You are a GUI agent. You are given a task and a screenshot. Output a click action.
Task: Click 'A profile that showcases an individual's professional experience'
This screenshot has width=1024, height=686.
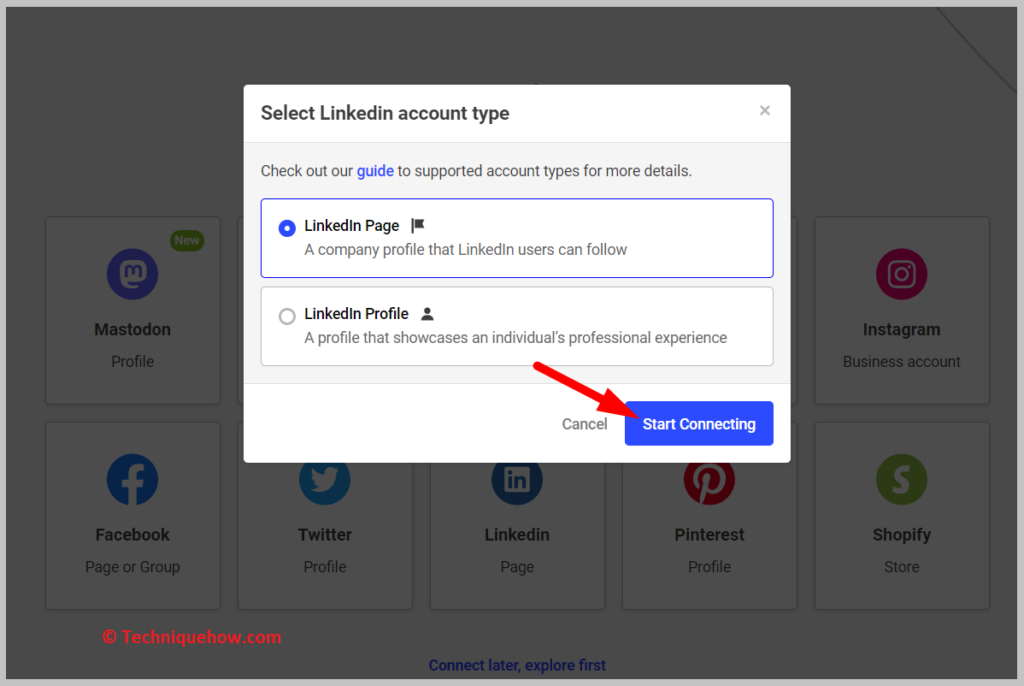pyautogui.click(x=515, y=338)
